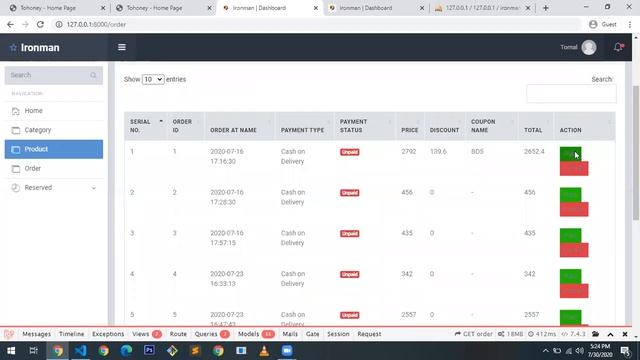Show hidden icons in the system tray
This screenshot has height=360, width=640.
pyautogui.click(x=546, y=351)
